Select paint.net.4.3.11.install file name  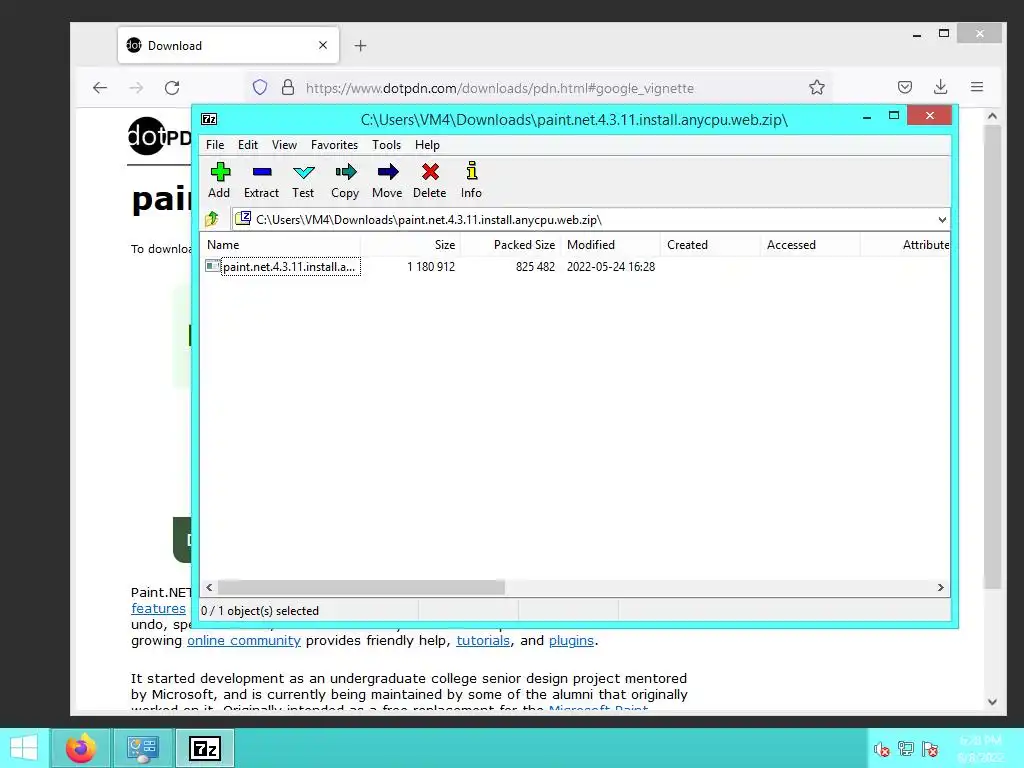click(x=291, y=266)
